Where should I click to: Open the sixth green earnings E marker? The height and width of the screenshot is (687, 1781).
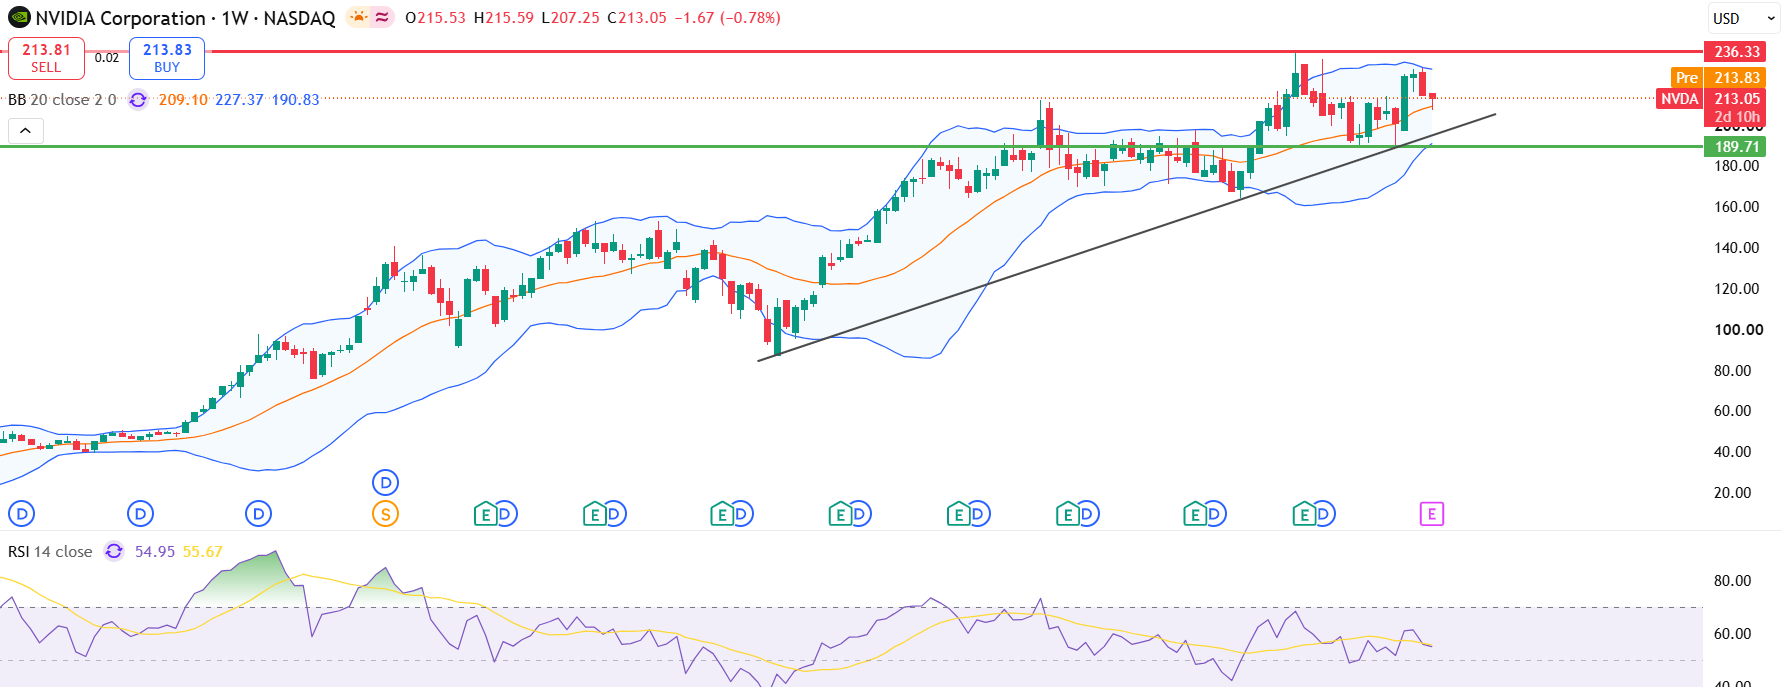[1067, 514]
